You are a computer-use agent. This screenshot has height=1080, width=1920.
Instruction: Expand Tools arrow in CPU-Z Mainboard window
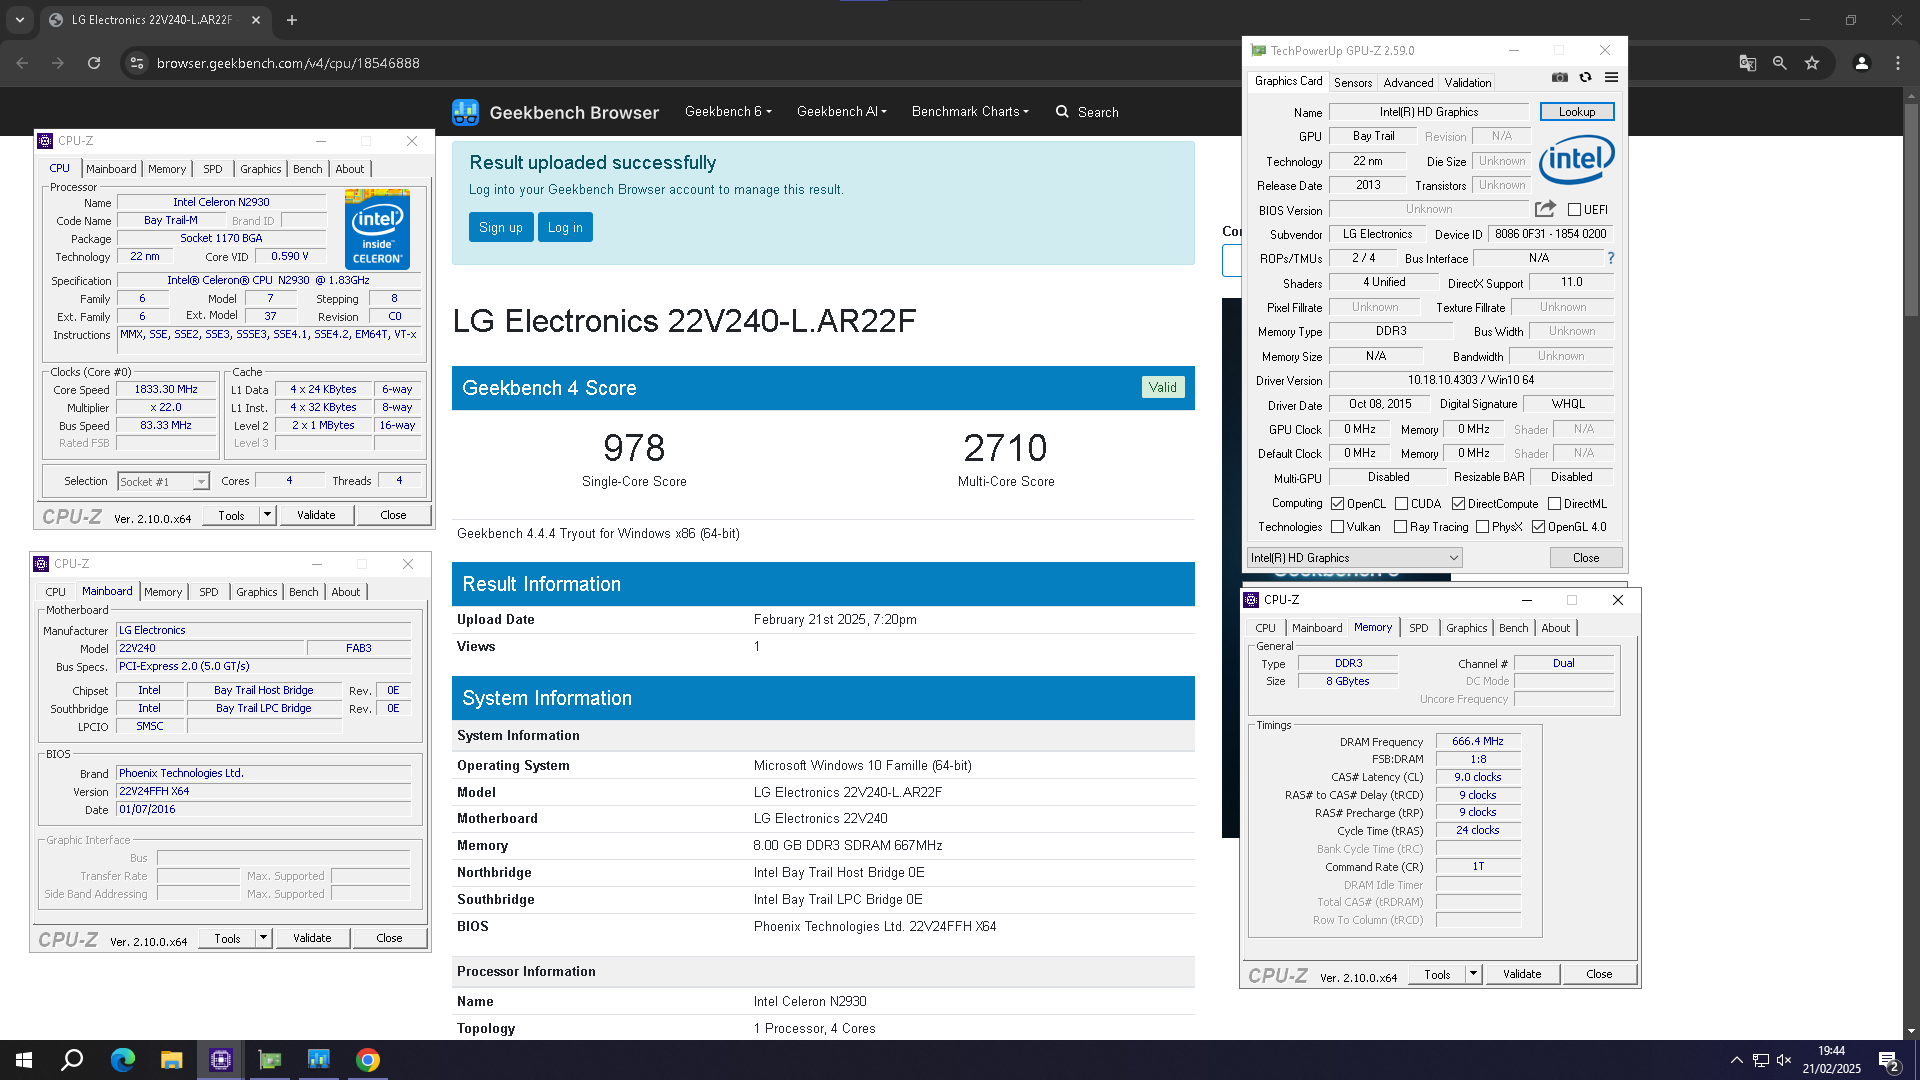263,938
